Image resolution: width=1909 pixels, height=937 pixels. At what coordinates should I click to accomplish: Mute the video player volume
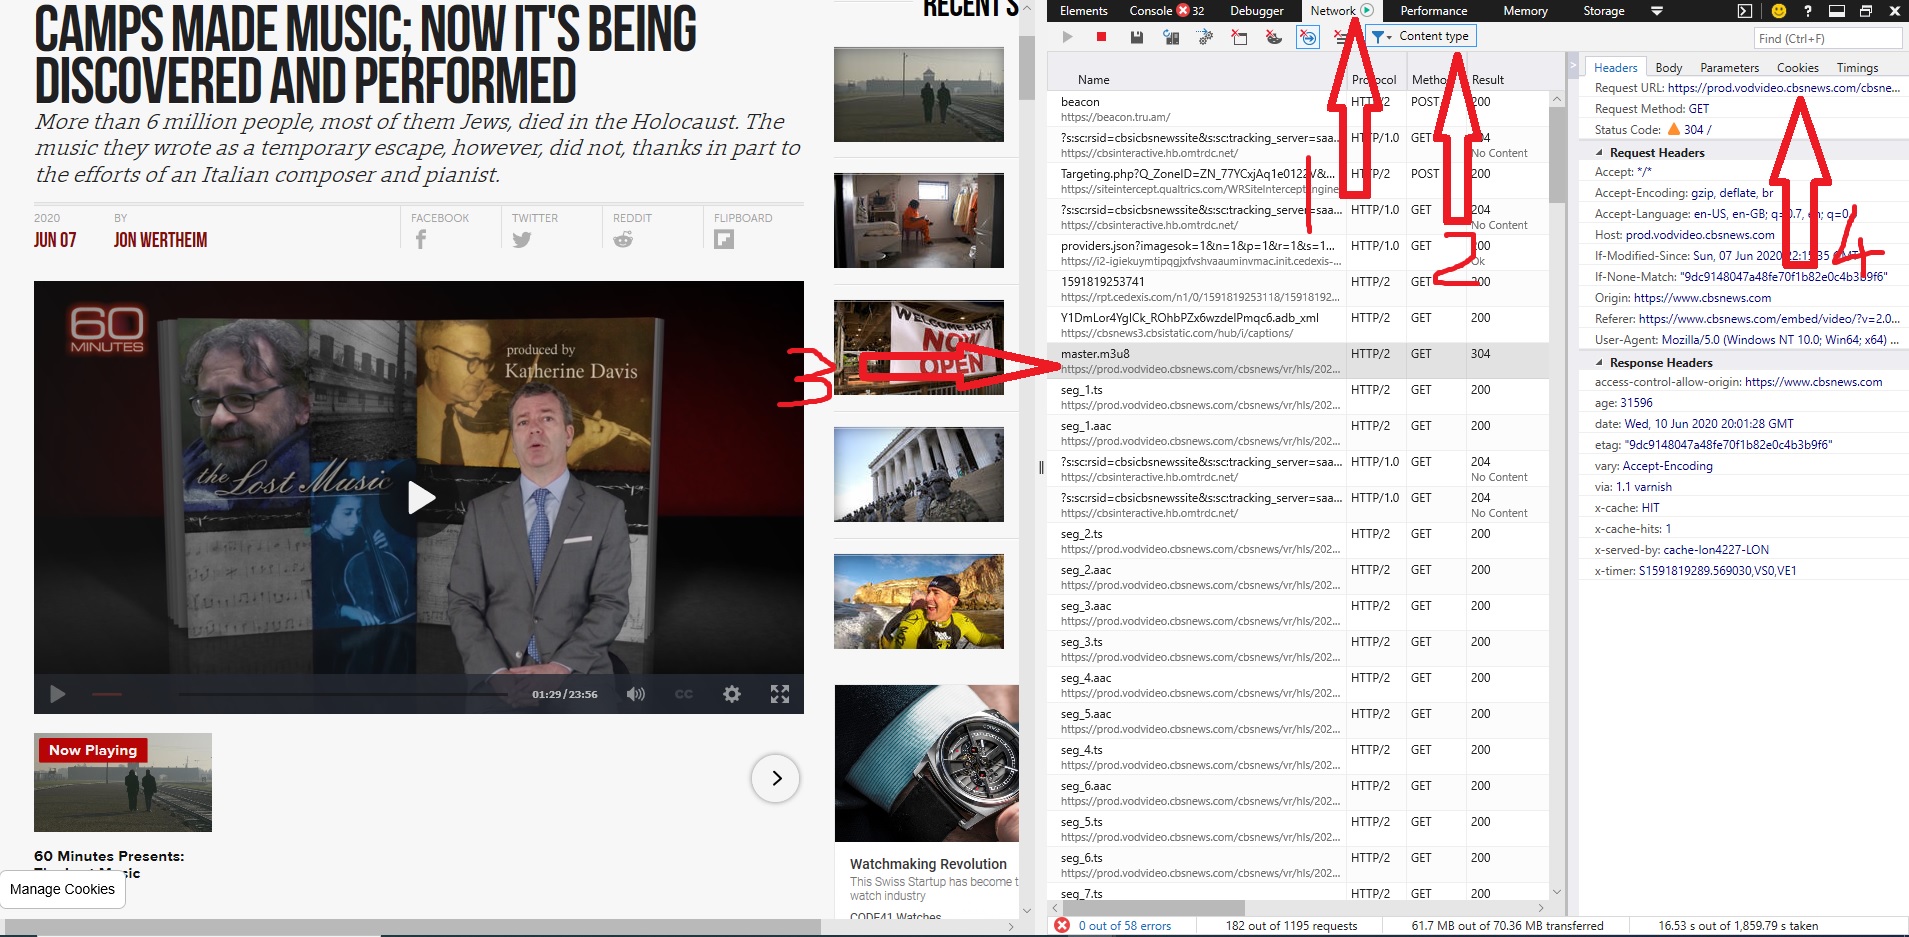[635, 694]
